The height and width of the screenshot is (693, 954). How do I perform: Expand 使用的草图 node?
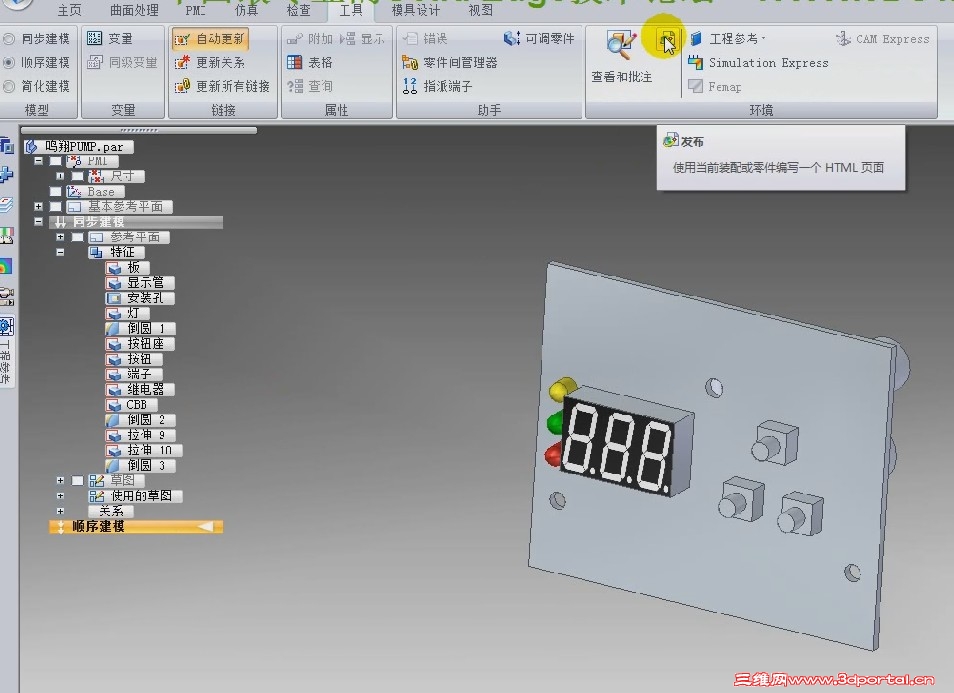(x=60, y=496)
